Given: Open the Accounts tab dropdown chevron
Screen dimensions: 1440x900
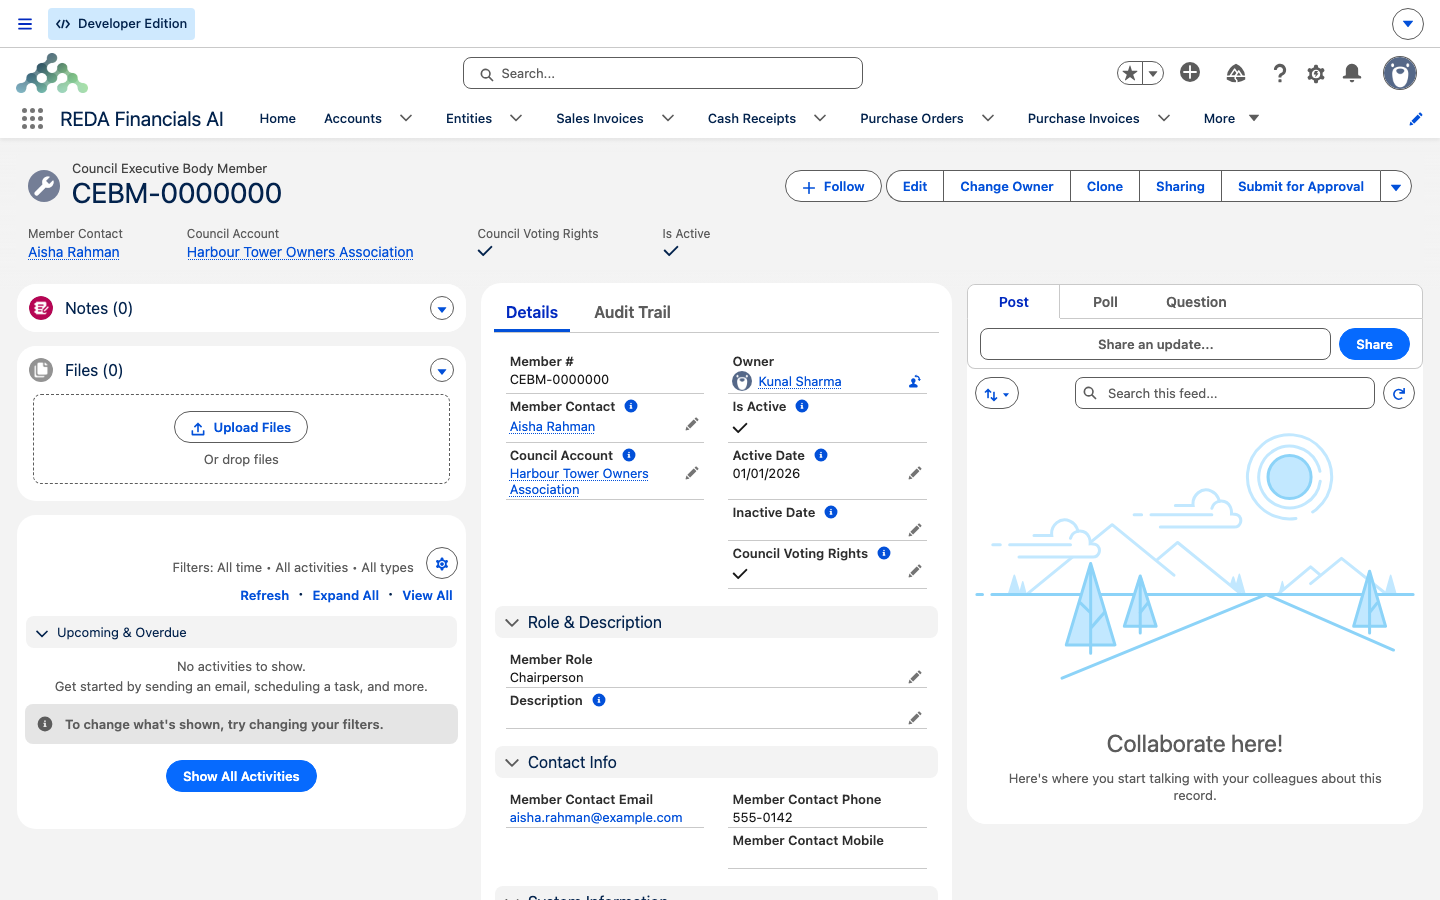Looking at the screenshot, I should click(406, 118).
